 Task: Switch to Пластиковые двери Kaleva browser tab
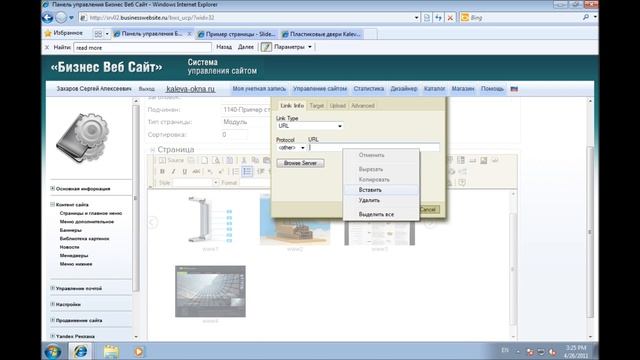point(322,34)
